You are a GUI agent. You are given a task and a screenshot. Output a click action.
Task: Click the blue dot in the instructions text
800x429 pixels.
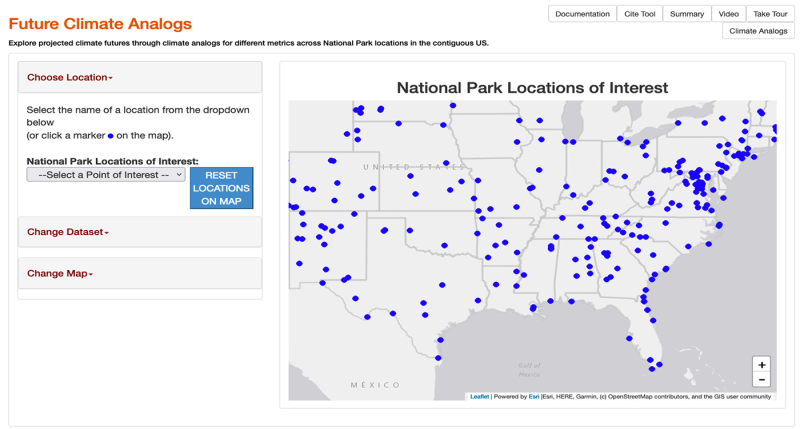tap(110, 135)
